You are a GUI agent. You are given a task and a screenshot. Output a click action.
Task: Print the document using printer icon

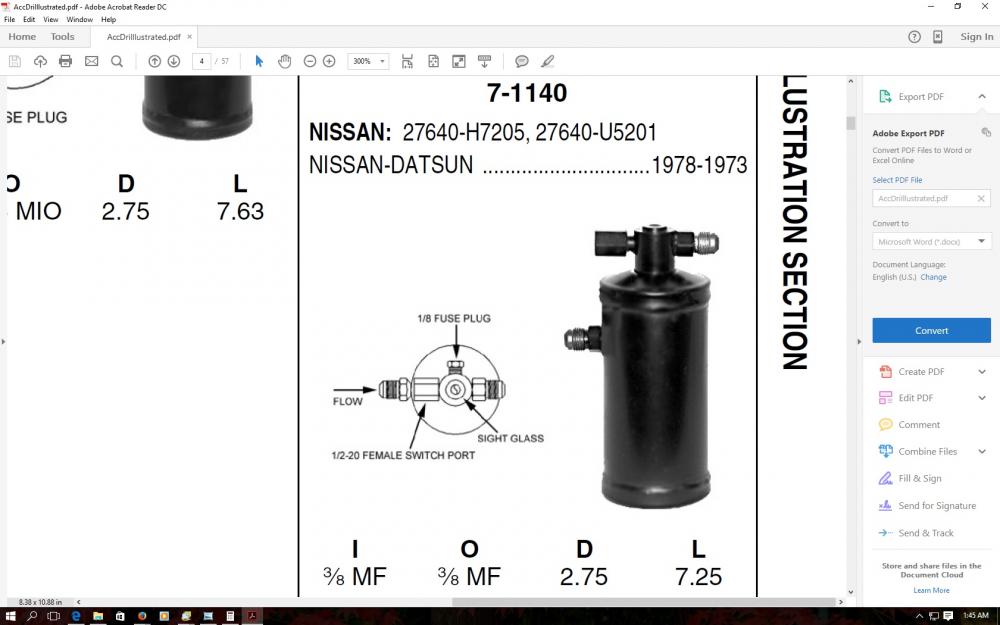tap(66, 61)
